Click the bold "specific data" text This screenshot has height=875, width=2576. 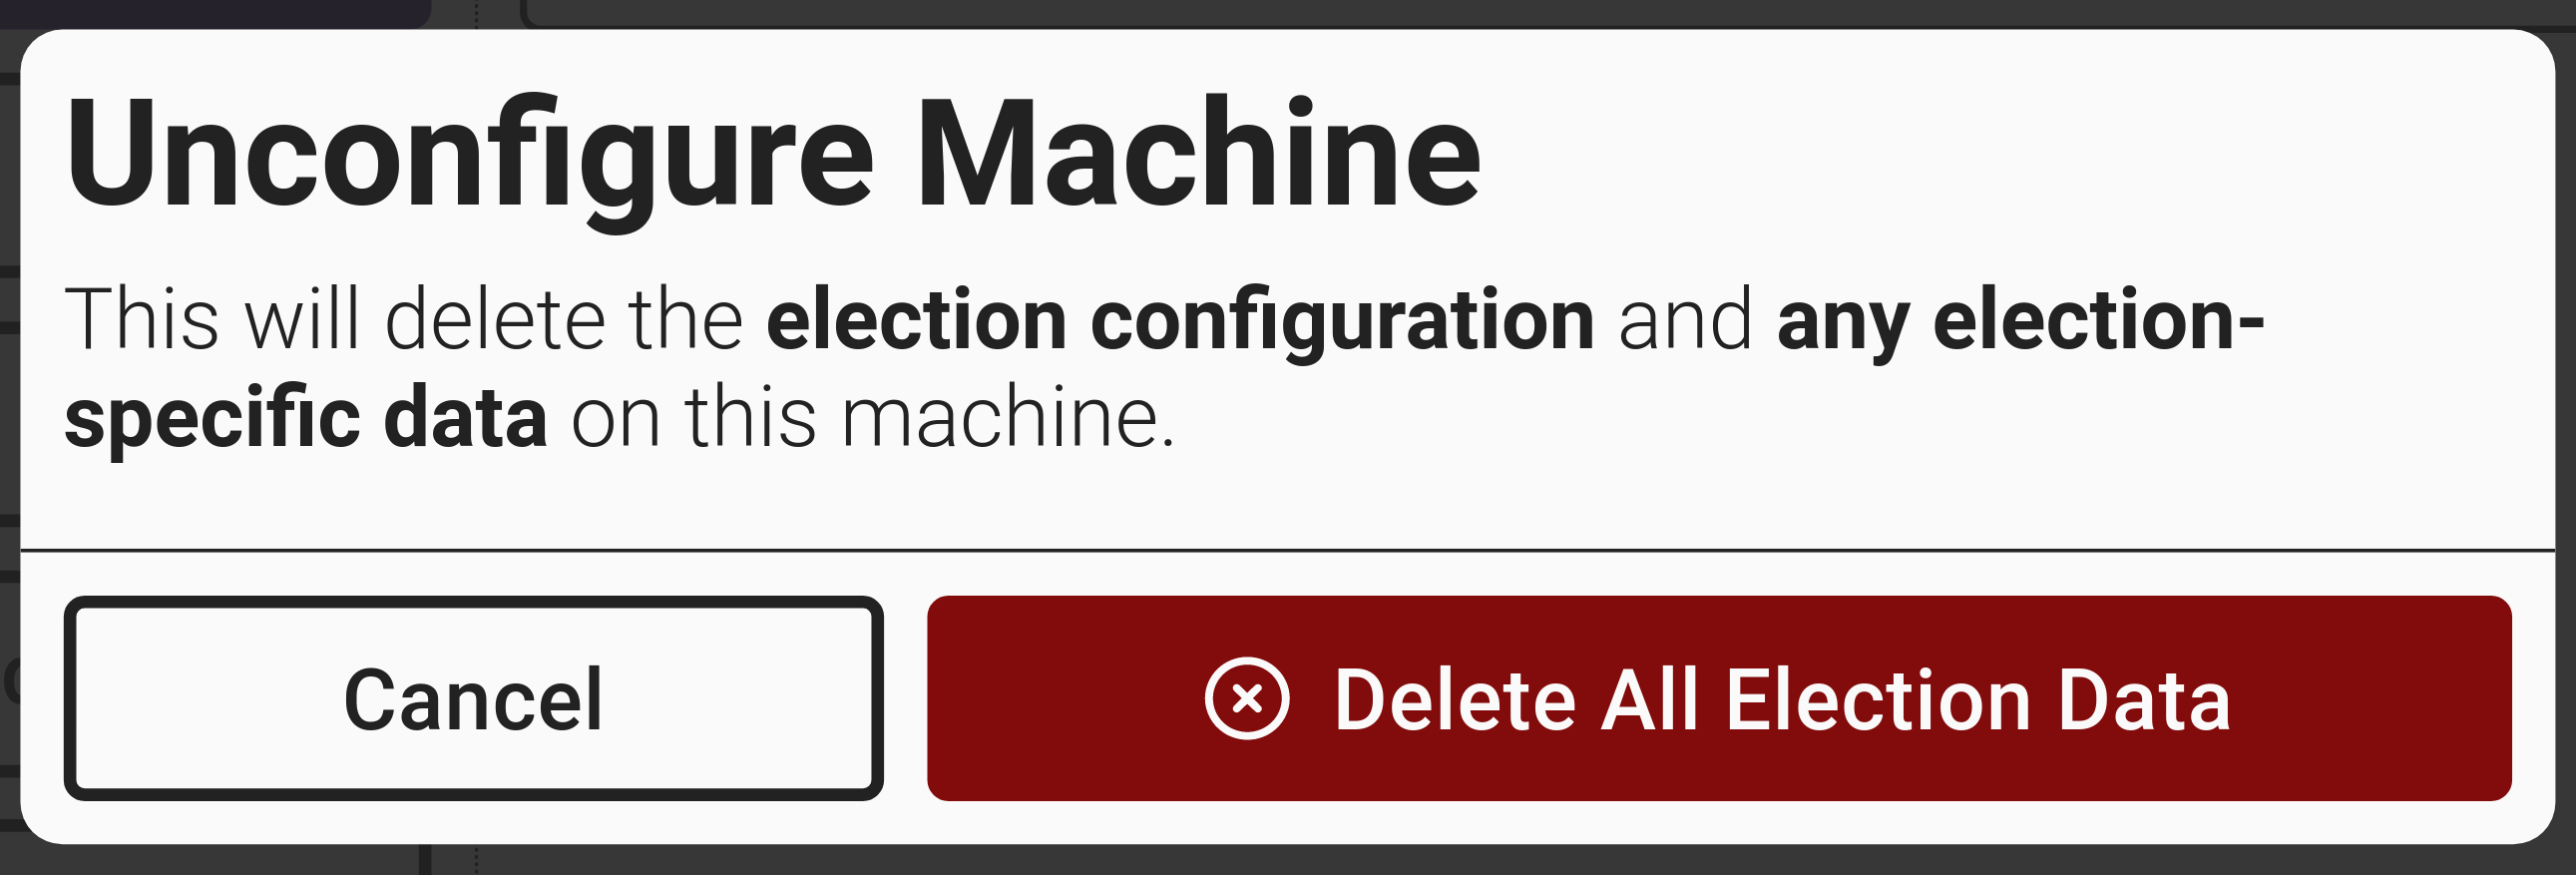click(306, 418)
